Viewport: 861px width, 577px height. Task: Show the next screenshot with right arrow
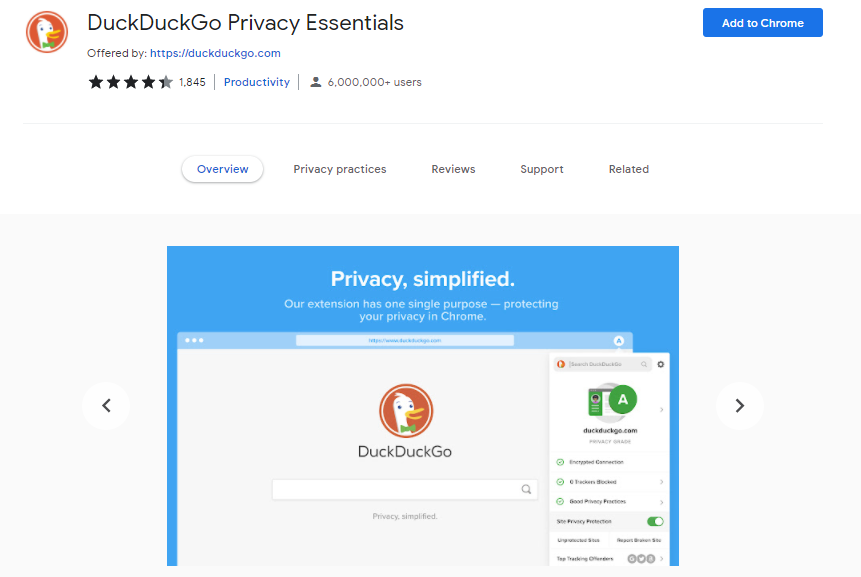pyautogui.click(x=740, y=405)
